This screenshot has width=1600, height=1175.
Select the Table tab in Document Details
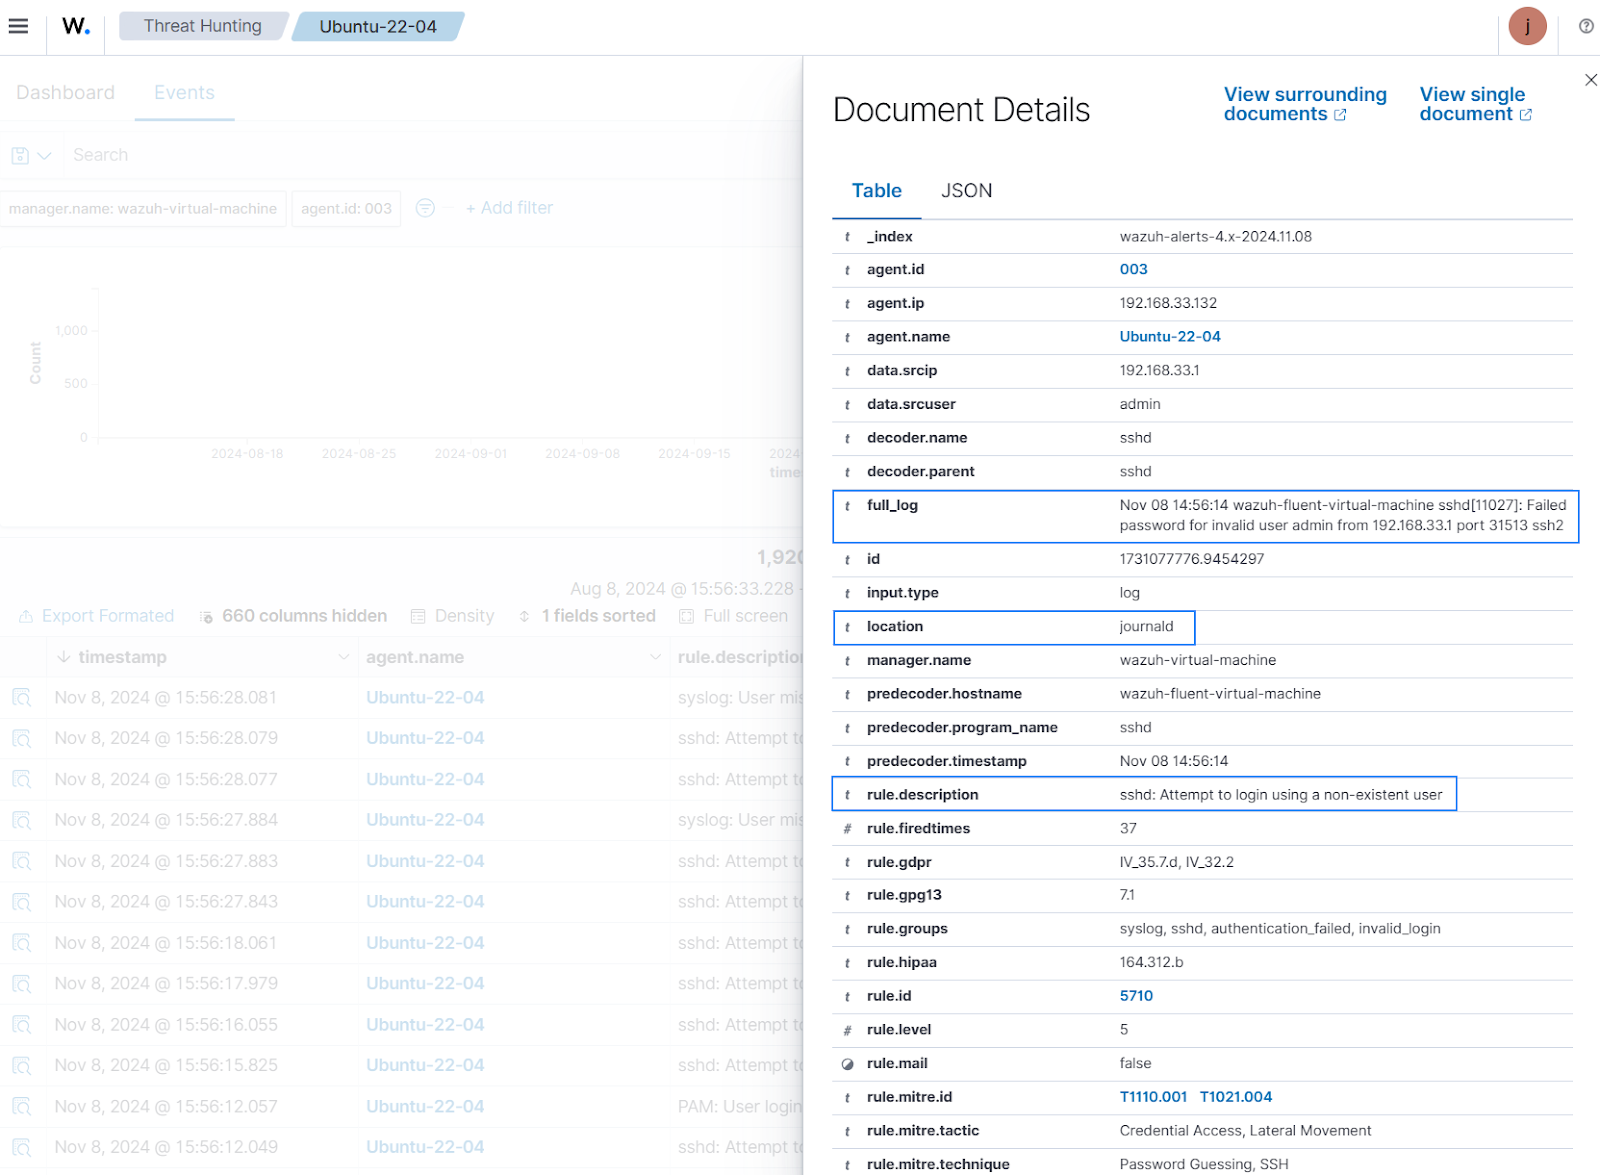click(x=876, y=190)
